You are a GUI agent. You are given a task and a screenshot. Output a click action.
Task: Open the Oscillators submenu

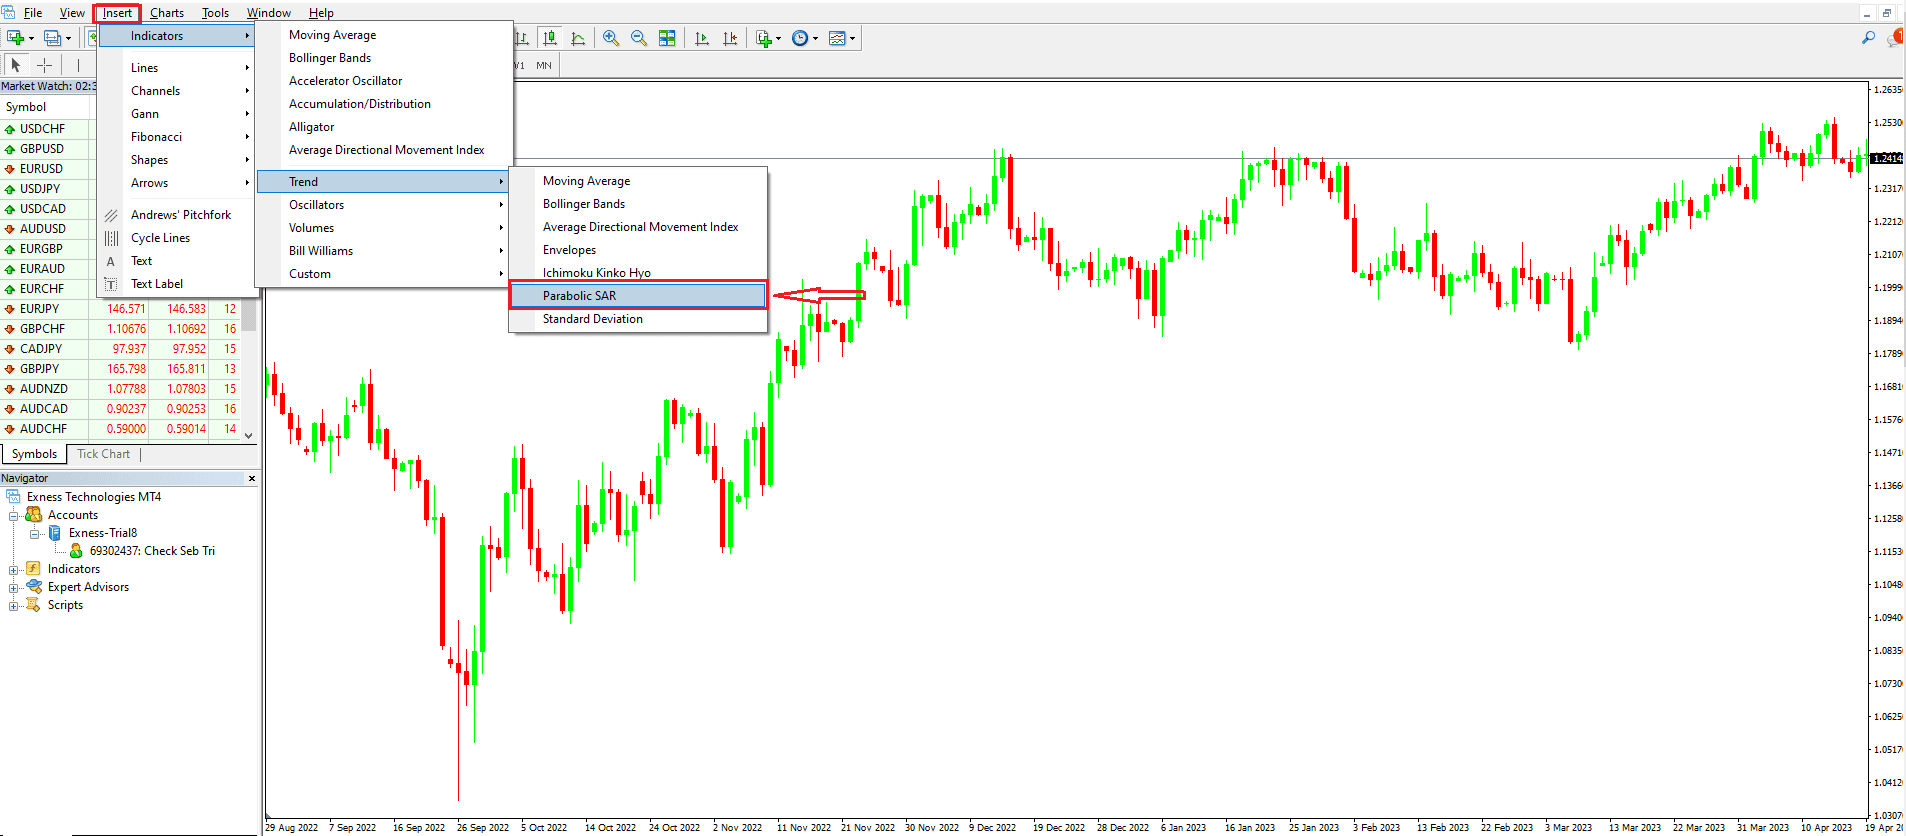pyautogui.click(x=383, y=205)
